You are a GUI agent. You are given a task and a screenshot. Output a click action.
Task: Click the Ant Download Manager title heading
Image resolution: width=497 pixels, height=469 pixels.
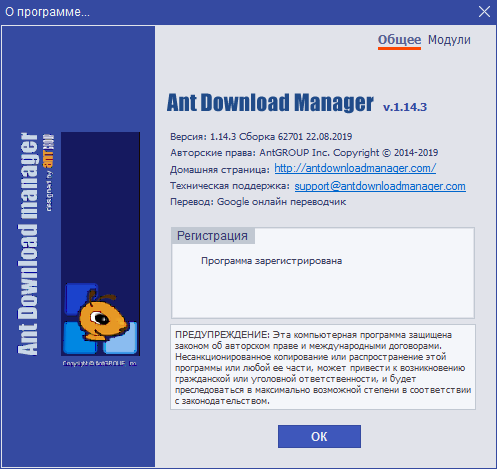[270, 102]
